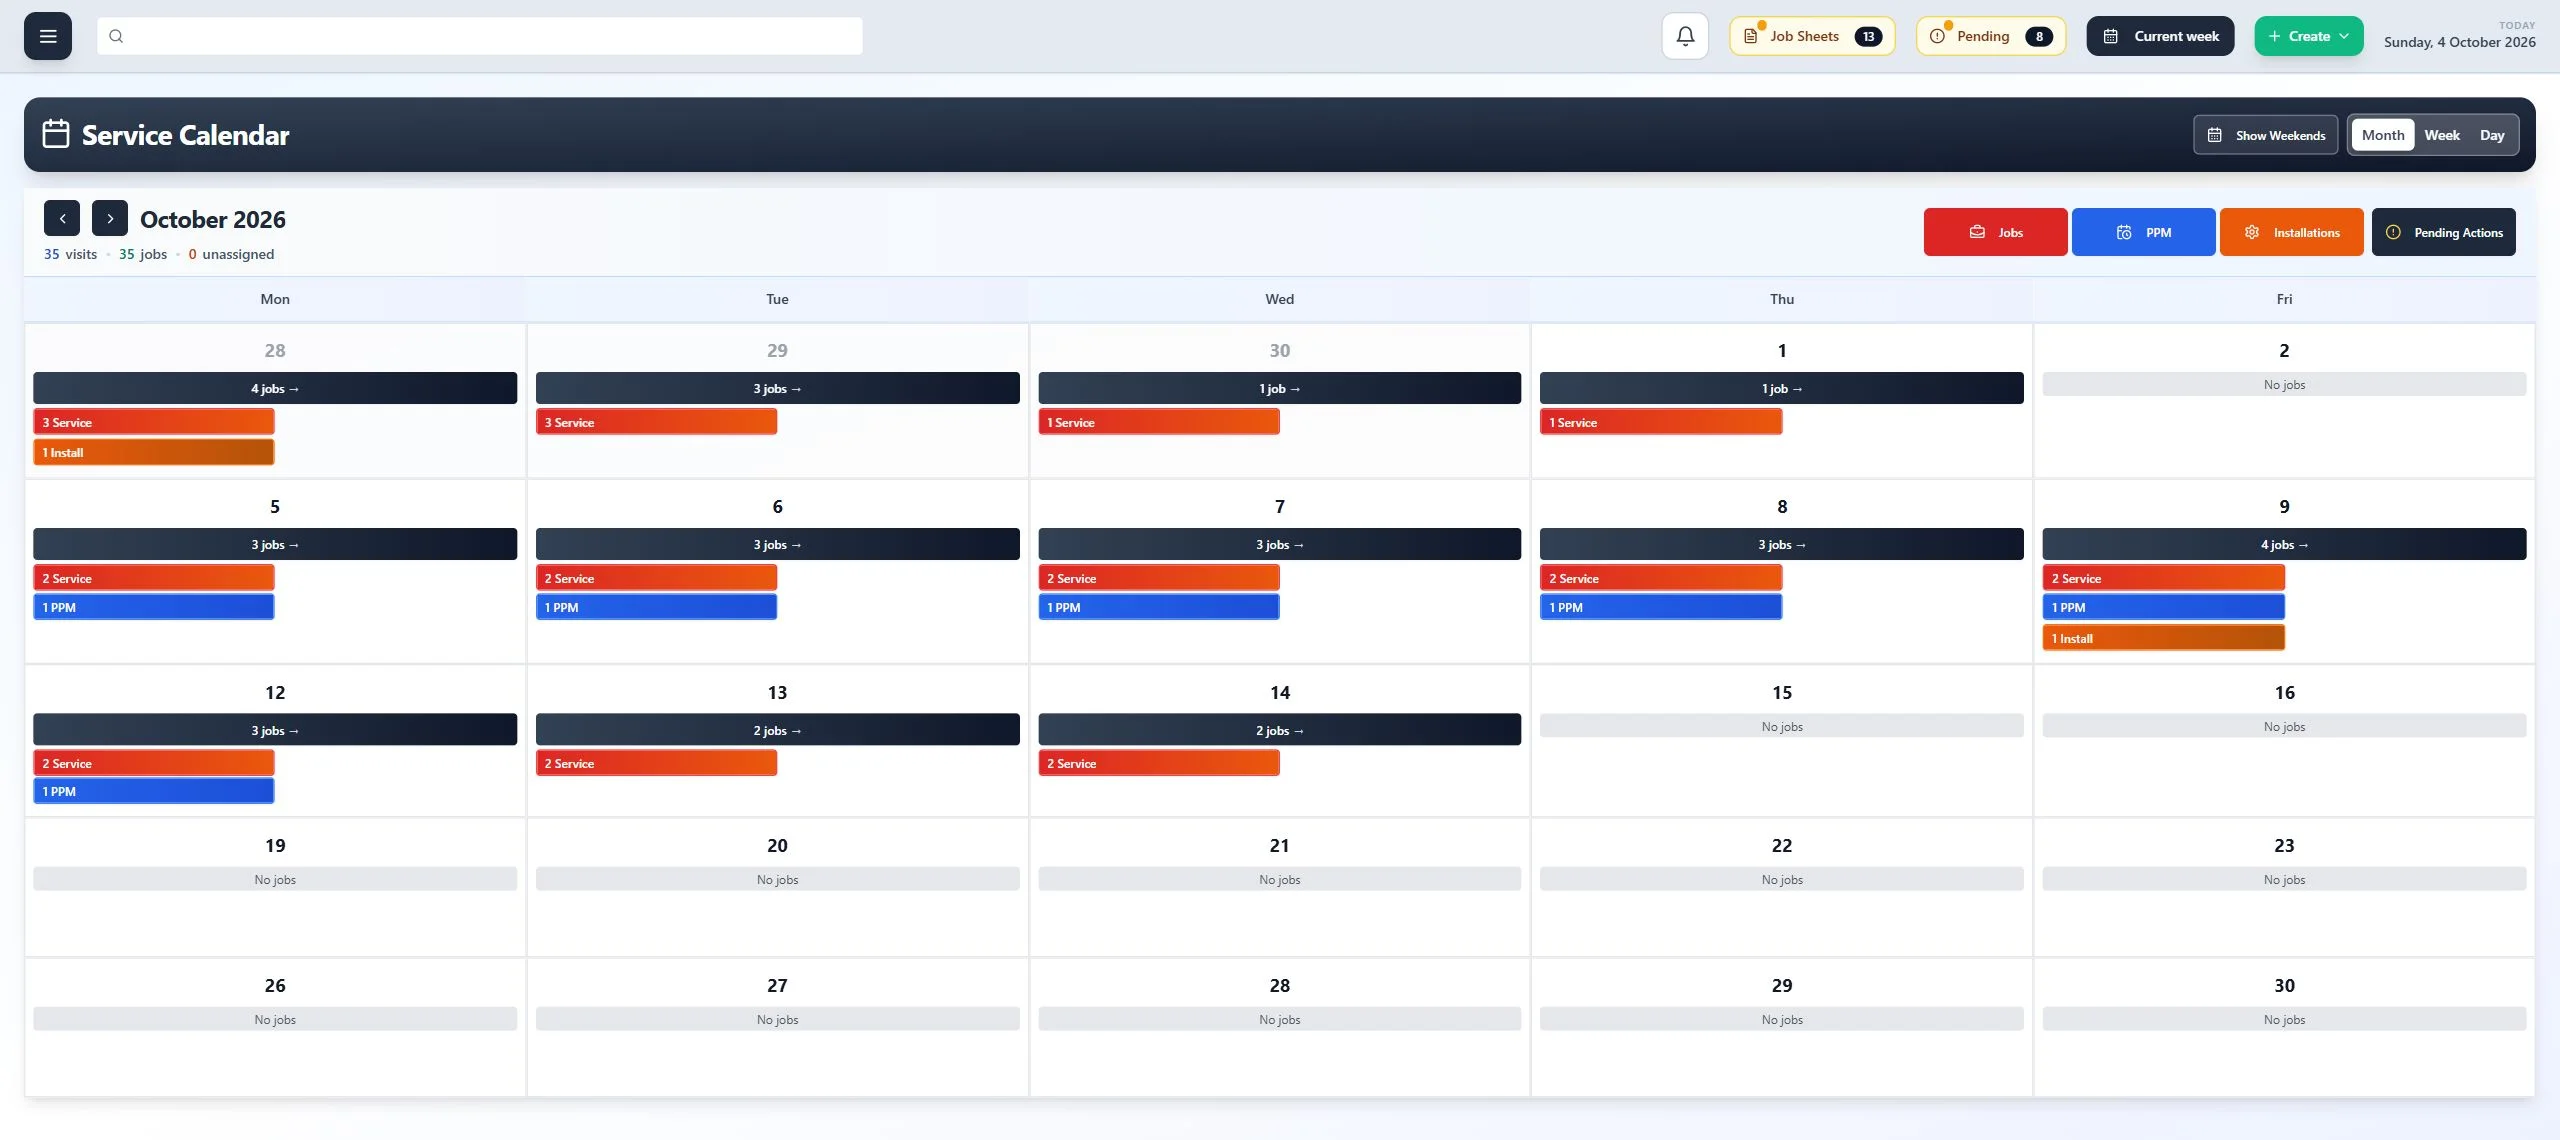Screen dimensions: 2560x1140
Task: Switch to Day view
Action: pos(2492,135)
